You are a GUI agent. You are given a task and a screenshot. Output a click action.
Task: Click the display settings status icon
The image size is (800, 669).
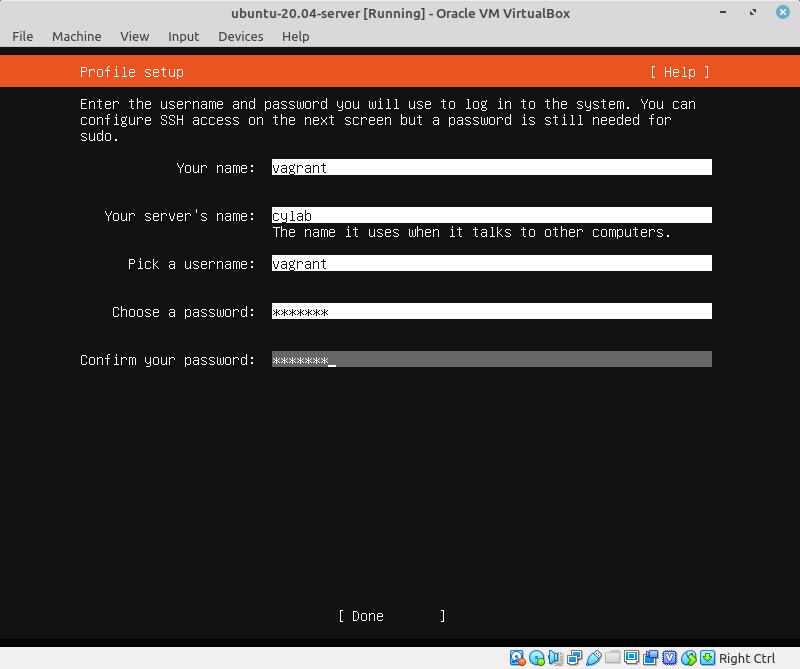pos(632,658)
